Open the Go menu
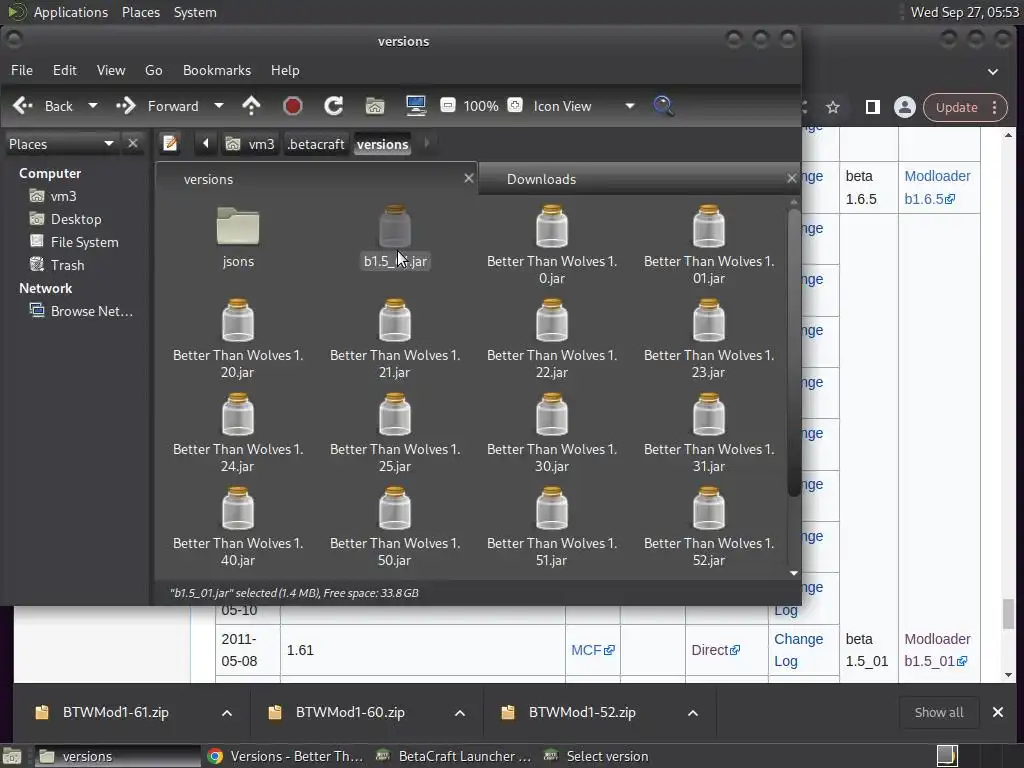Screen dimensions: 1024x768 click(x=153, y=70)
